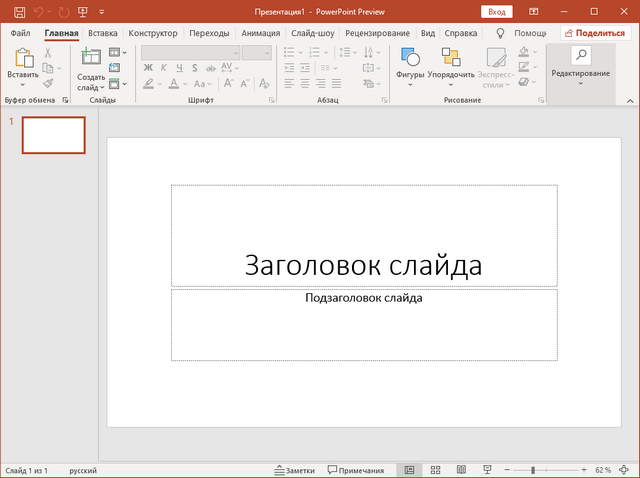Toggle Bold (Ж) formatting
Screen dimensions: 640x478
(x=149, y=68)
